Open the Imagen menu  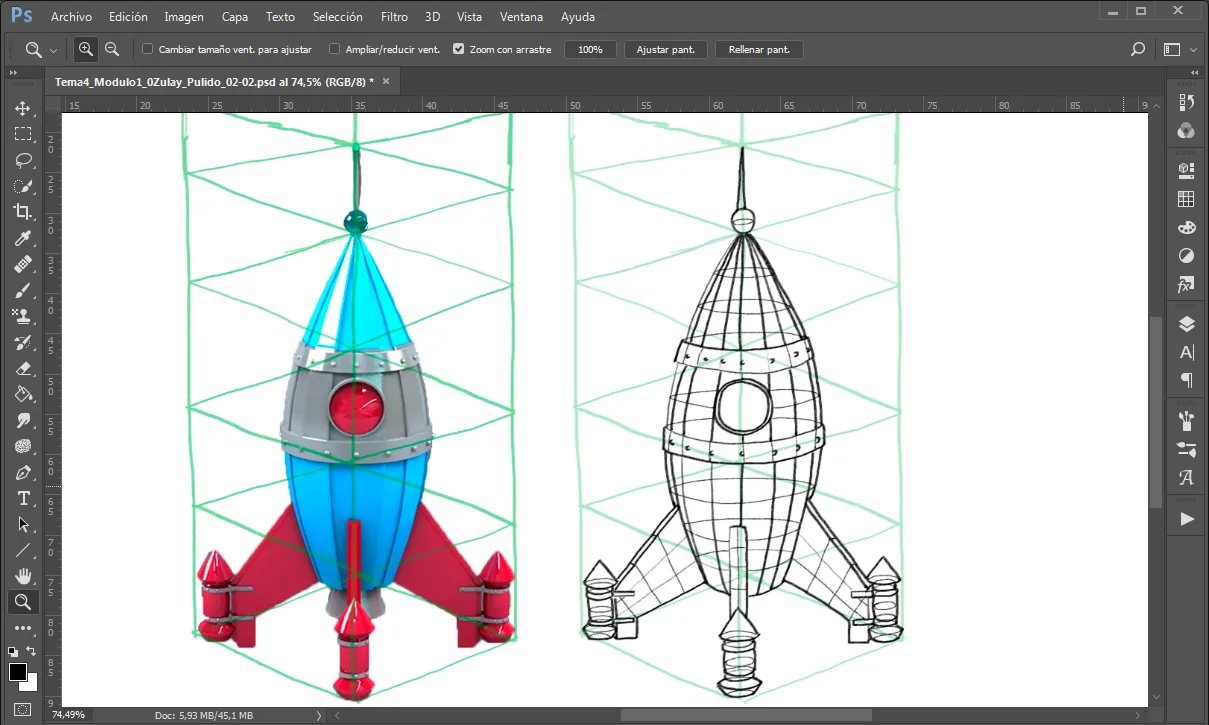(x=184, y=17)
